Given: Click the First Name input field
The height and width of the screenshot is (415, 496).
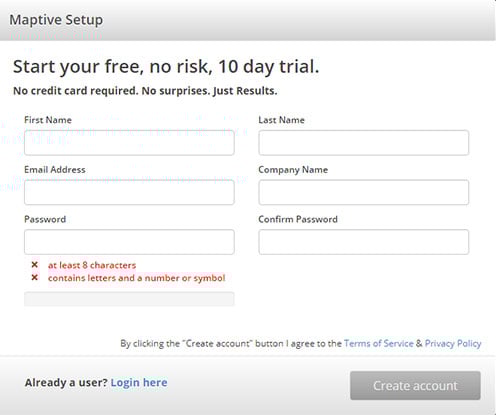Looking at the screenshot, I should (129, 143).
